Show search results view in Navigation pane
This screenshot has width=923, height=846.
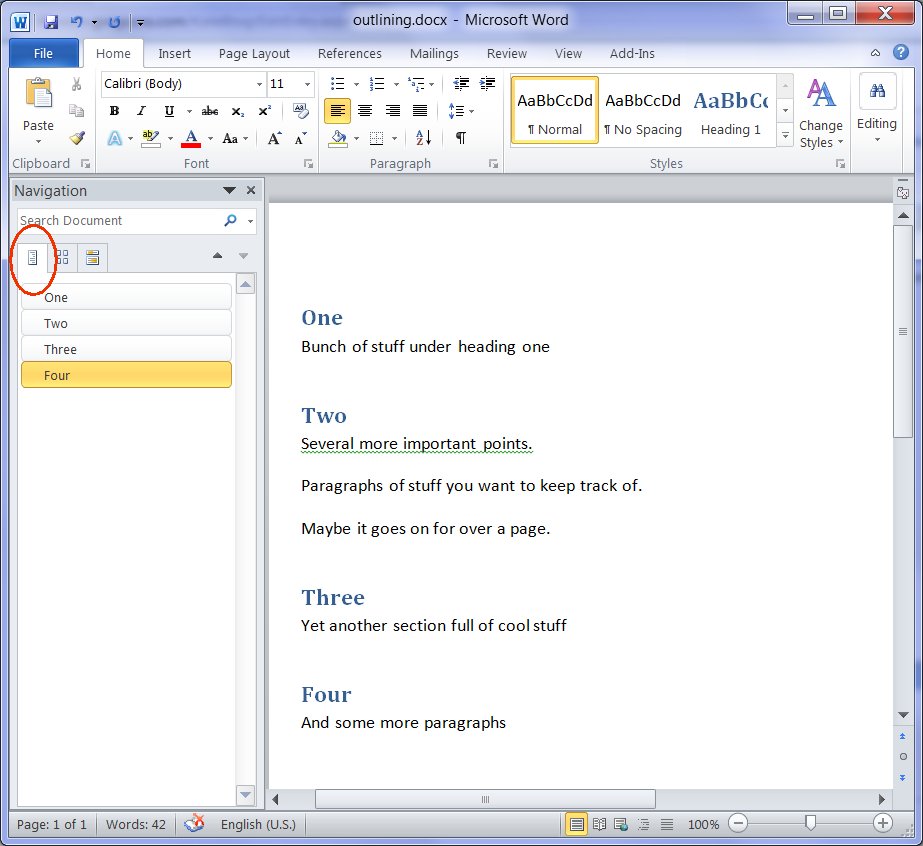coord(92,257)
